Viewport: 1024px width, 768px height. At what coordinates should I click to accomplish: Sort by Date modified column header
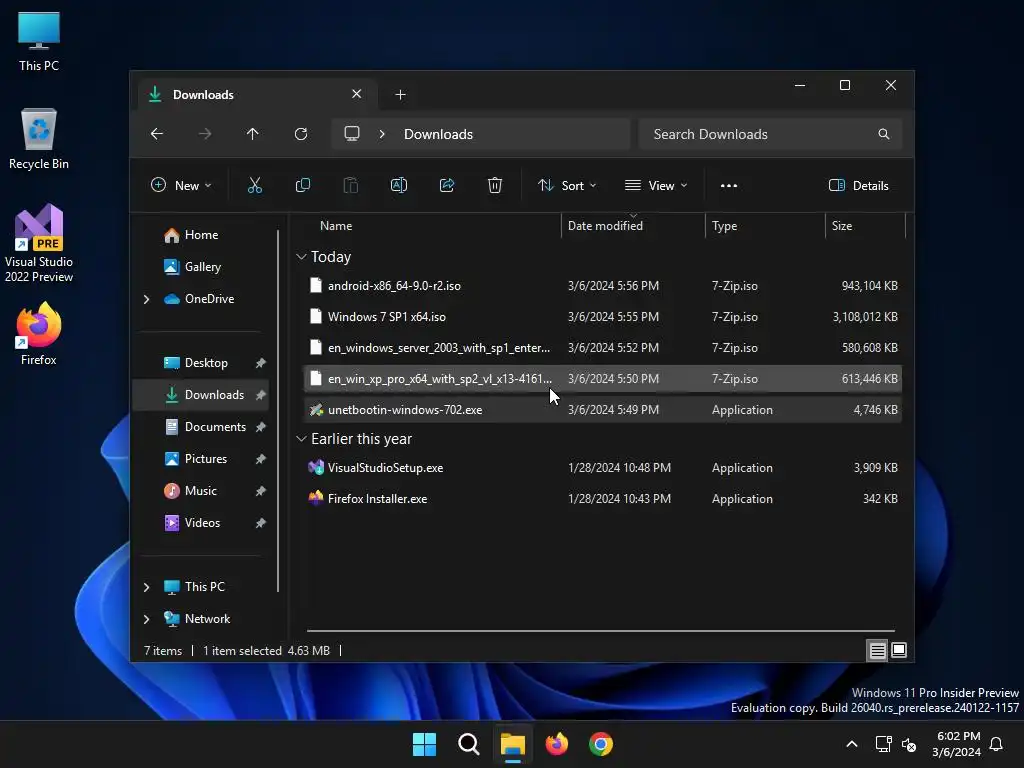(633, 226)
